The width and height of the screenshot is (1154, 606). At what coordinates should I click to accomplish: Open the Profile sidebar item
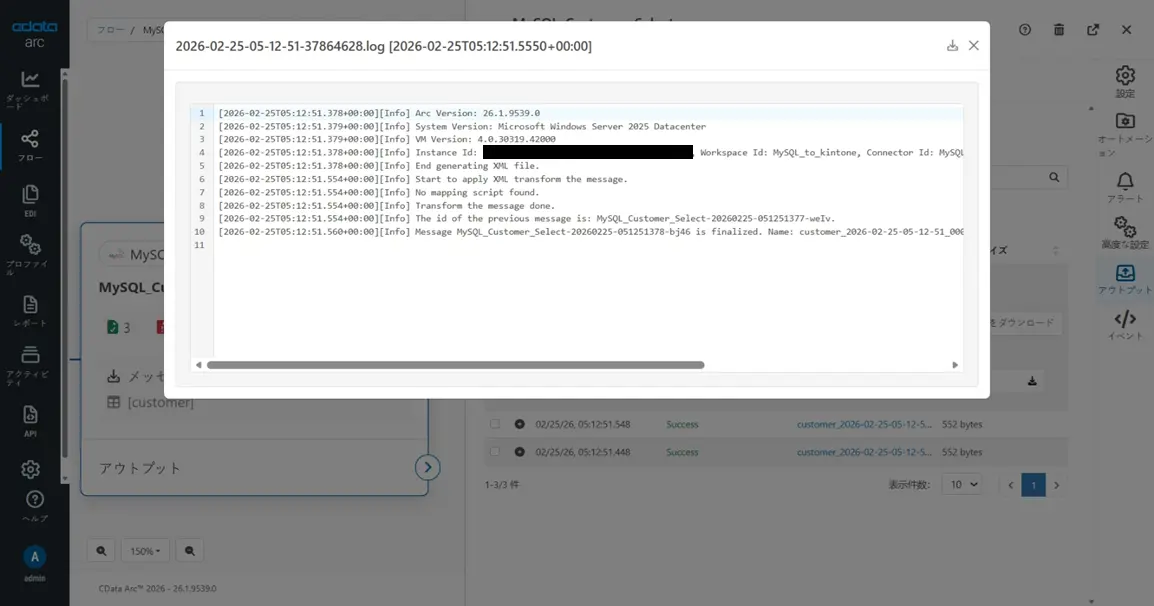click(x=30, y=254)
